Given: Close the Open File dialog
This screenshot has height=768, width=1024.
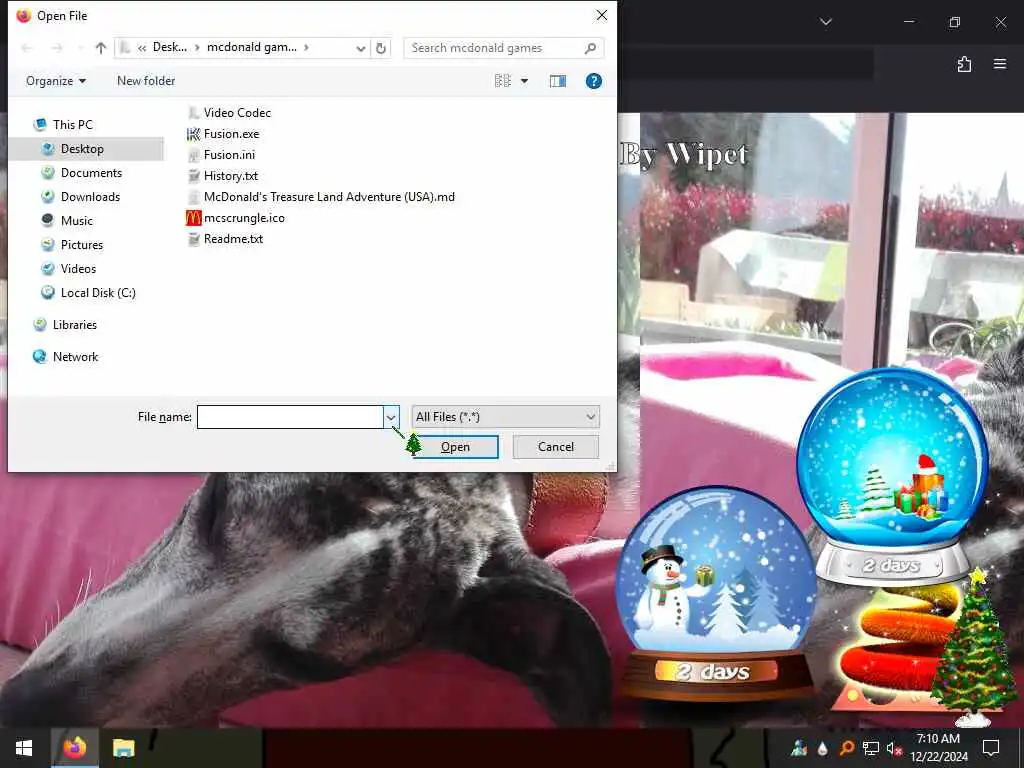Looking at the screenshot, I should pyautogui.click(x=601, y=15).
